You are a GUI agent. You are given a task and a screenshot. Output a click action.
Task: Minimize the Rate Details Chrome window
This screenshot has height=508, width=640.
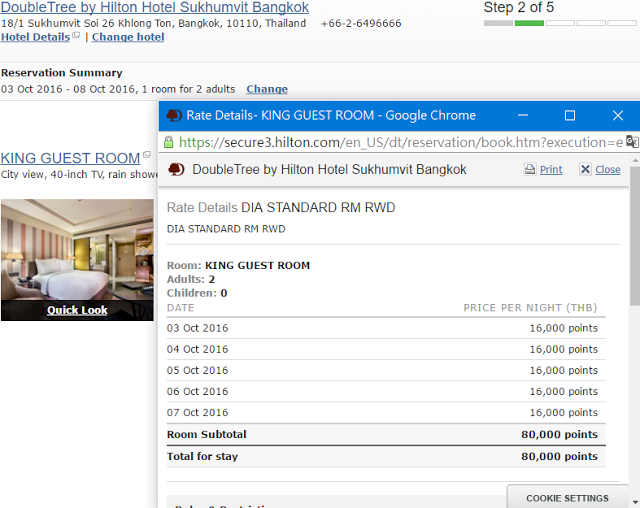523,116
